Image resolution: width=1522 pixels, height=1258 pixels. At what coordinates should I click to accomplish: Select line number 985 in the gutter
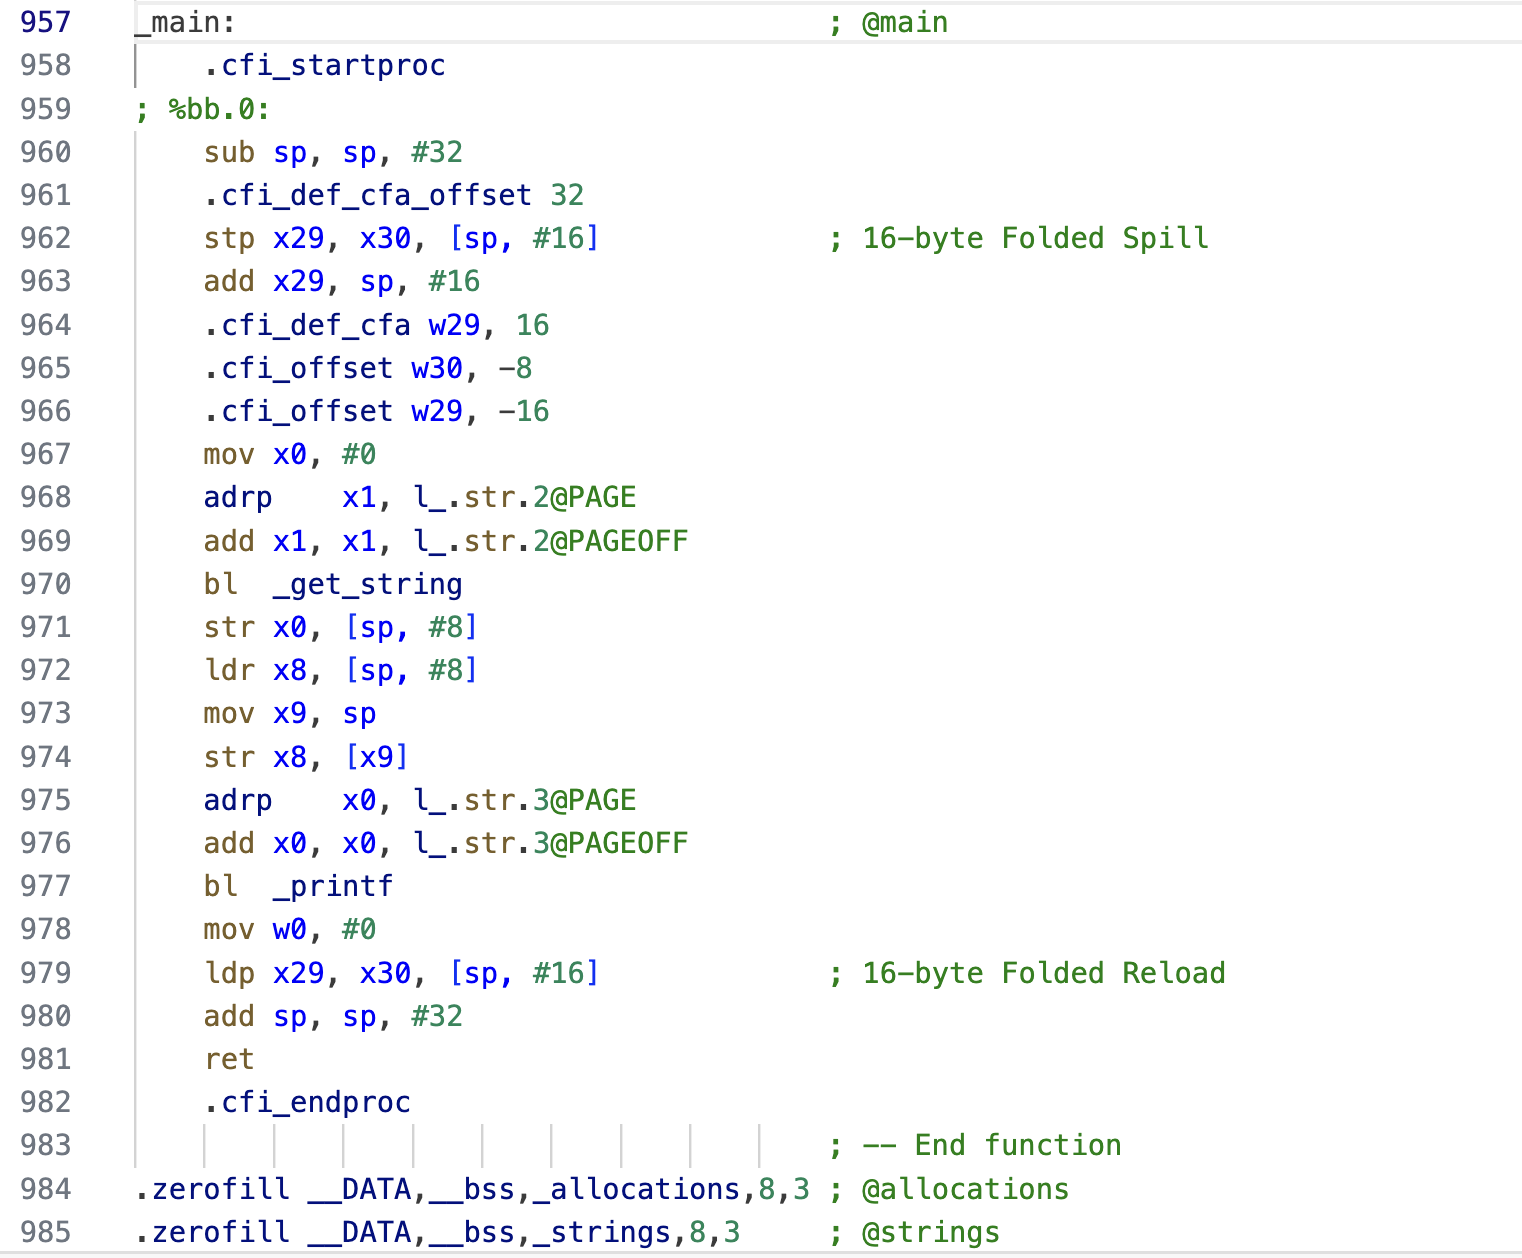(x=46, y=1232)
